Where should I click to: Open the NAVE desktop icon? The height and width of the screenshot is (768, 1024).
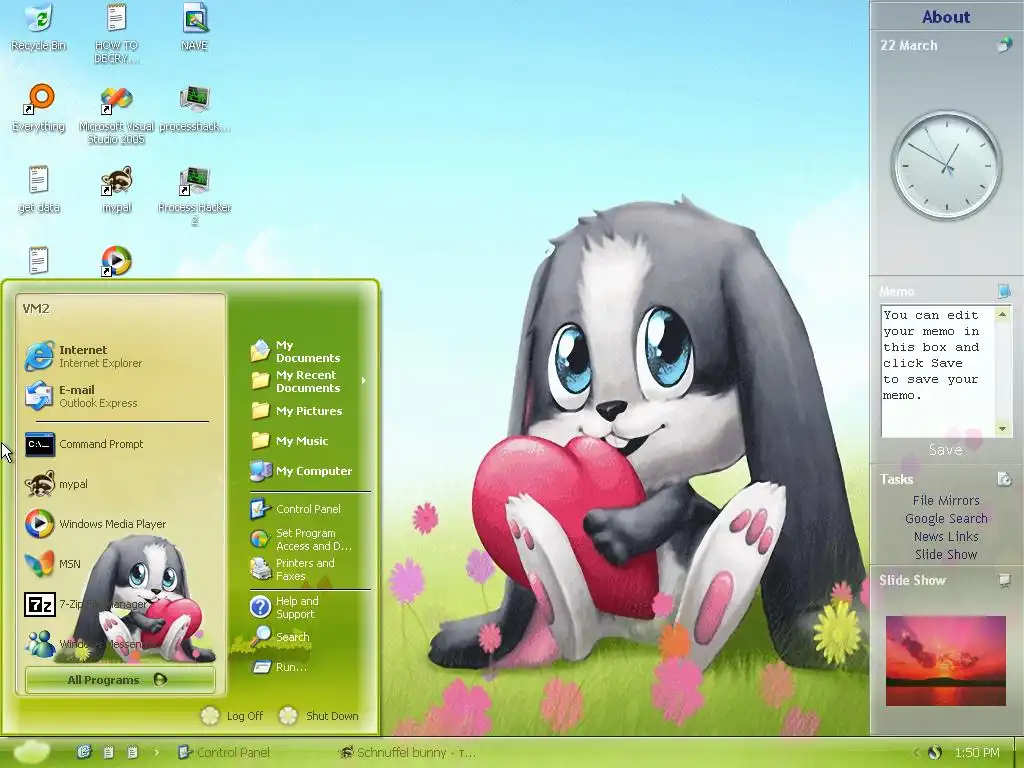click(x=195, y=27)
